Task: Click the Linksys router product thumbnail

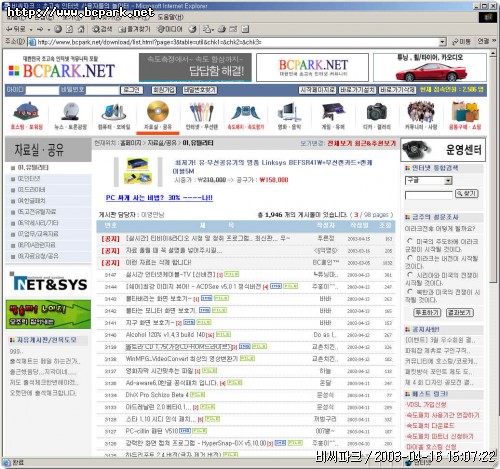Action: [x=138, y=172]
